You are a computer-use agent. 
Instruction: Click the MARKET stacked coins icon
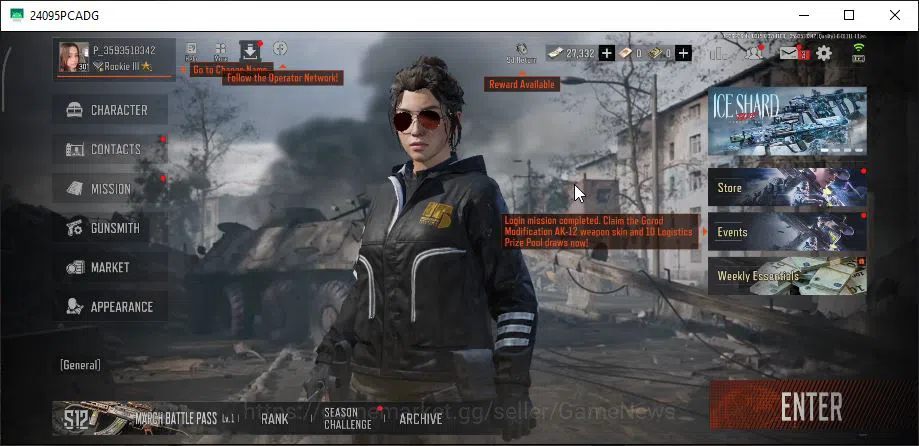pyautogui.click(x=75, y=267)
